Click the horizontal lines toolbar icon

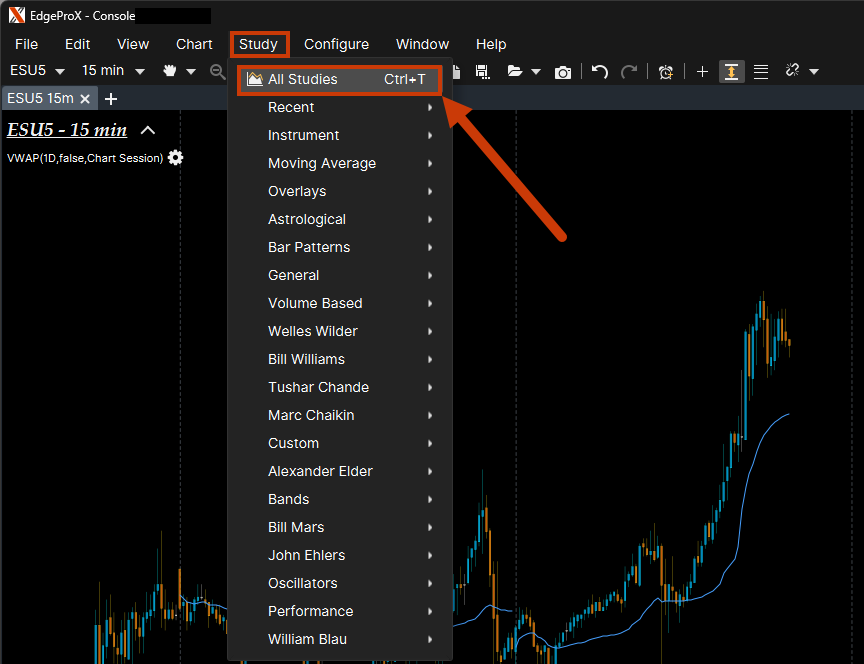[761, 72]
